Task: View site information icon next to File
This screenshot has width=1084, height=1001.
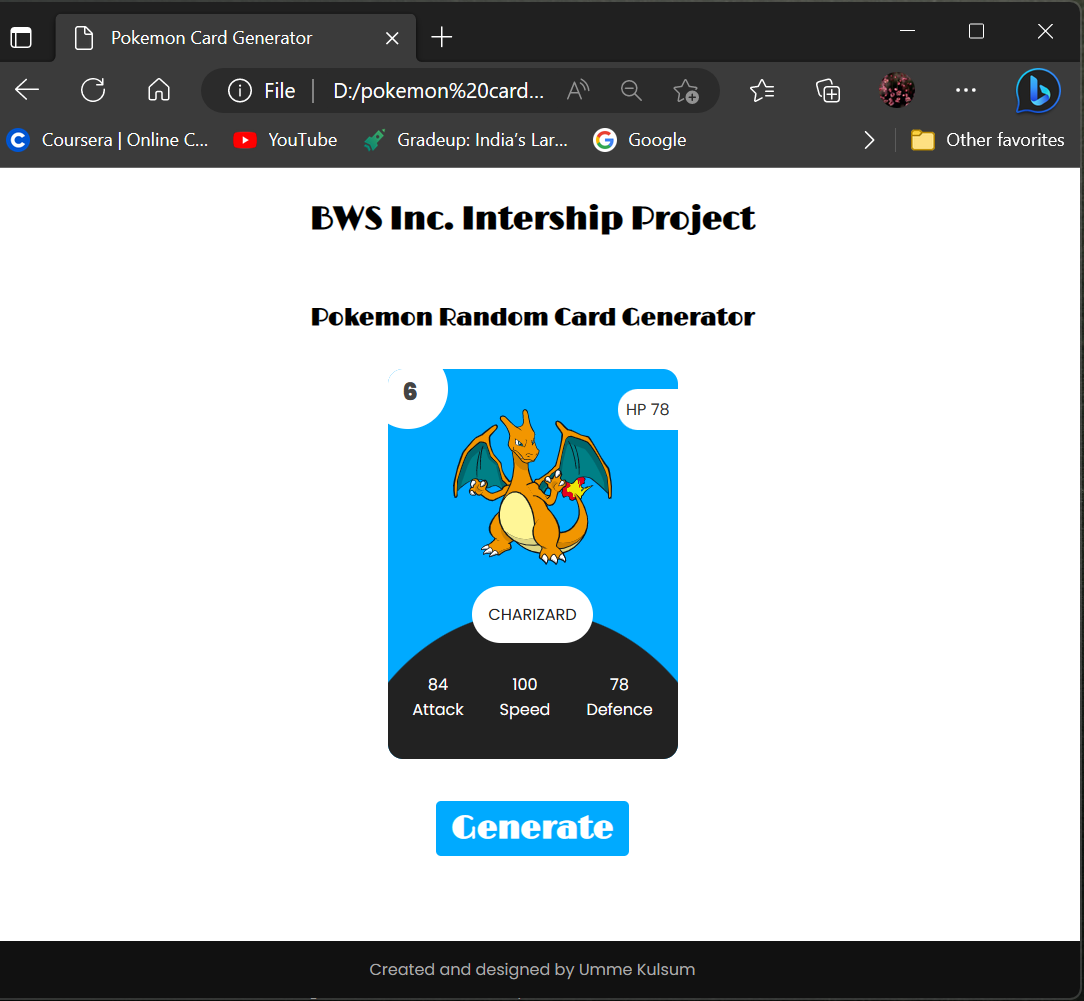Action: [240, 91]
